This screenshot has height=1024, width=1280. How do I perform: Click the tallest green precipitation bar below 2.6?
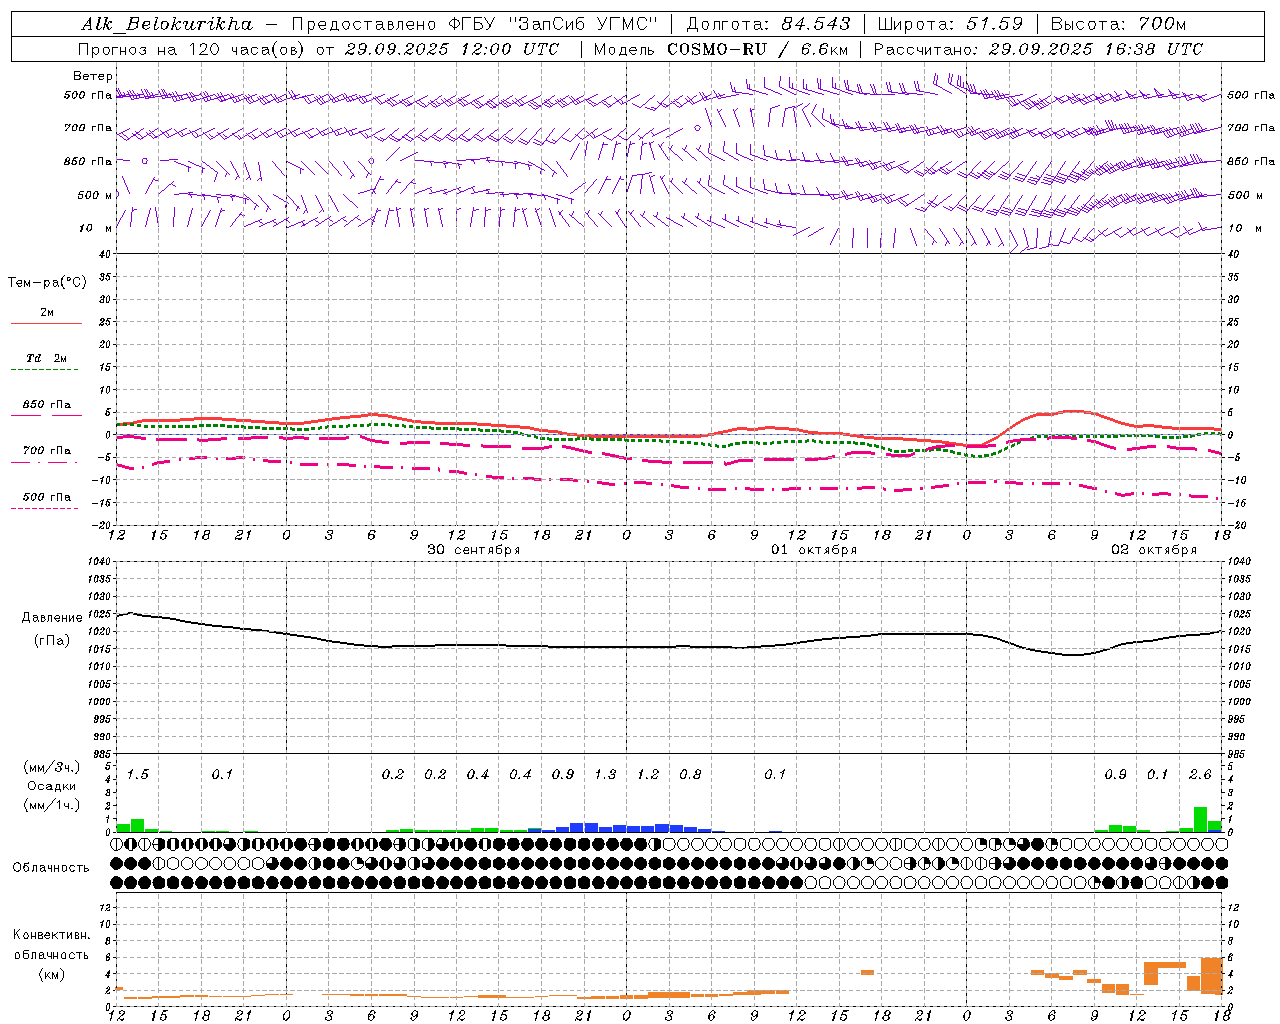click(1200, 820)
